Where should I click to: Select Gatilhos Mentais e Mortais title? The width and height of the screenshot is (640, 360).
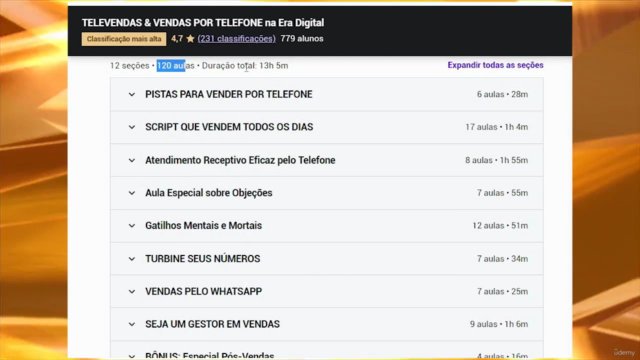[203, 225]
